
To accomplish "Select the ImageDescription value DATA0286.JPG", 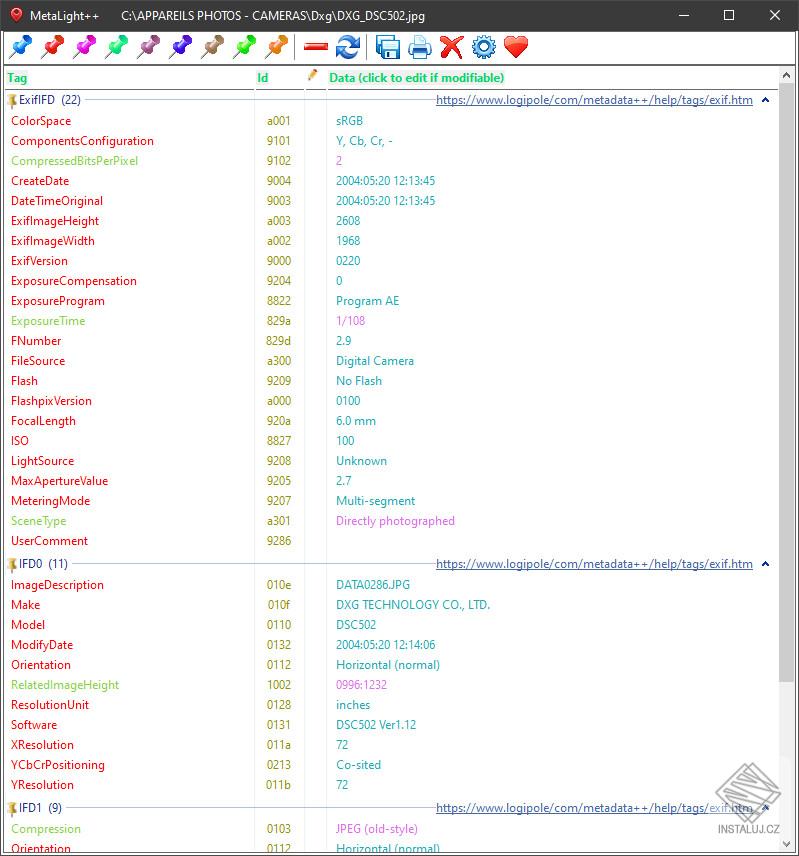I will coord(373,585).
